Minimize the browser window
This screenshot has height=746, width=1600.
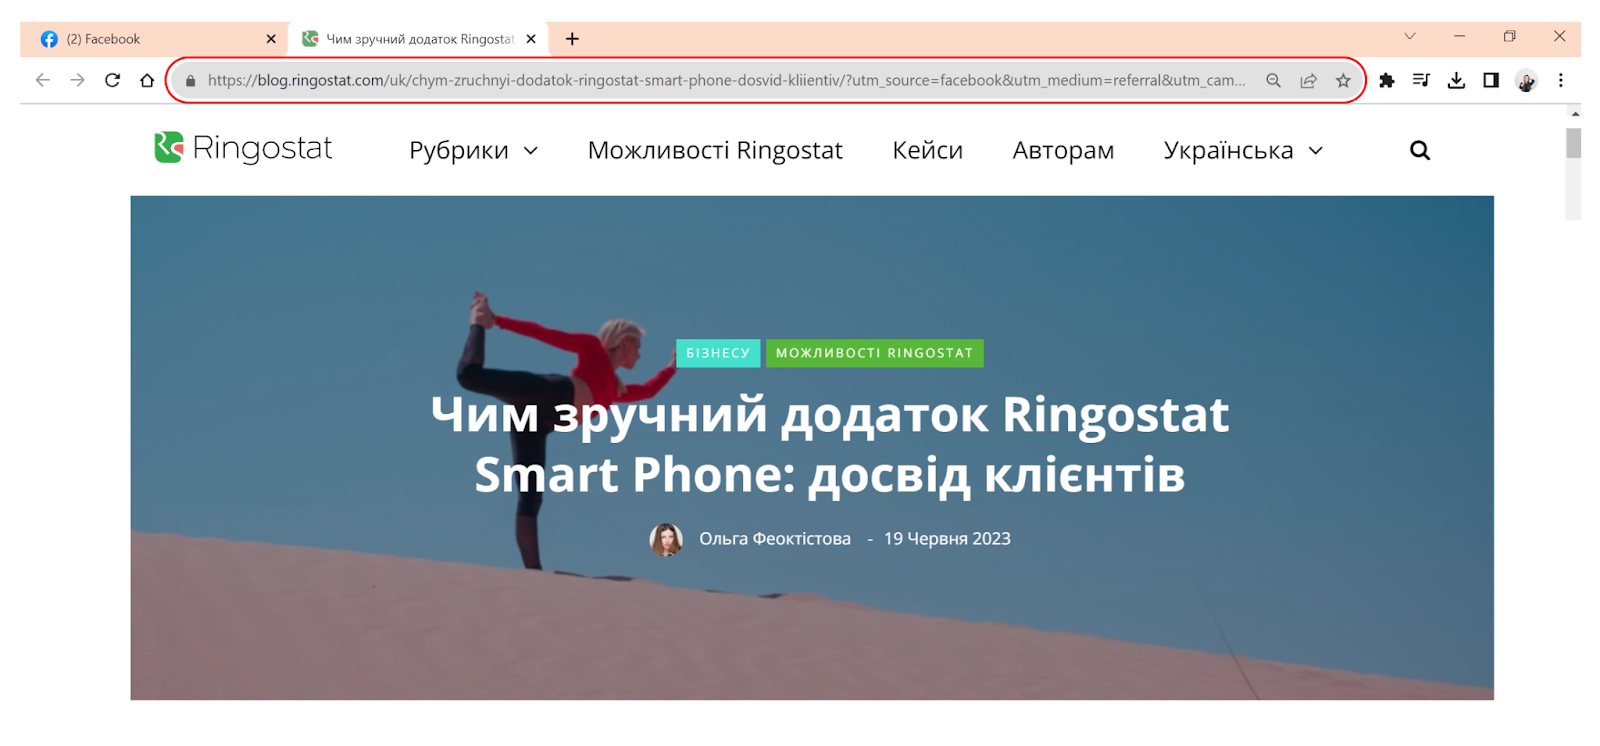coord(1459,36)
